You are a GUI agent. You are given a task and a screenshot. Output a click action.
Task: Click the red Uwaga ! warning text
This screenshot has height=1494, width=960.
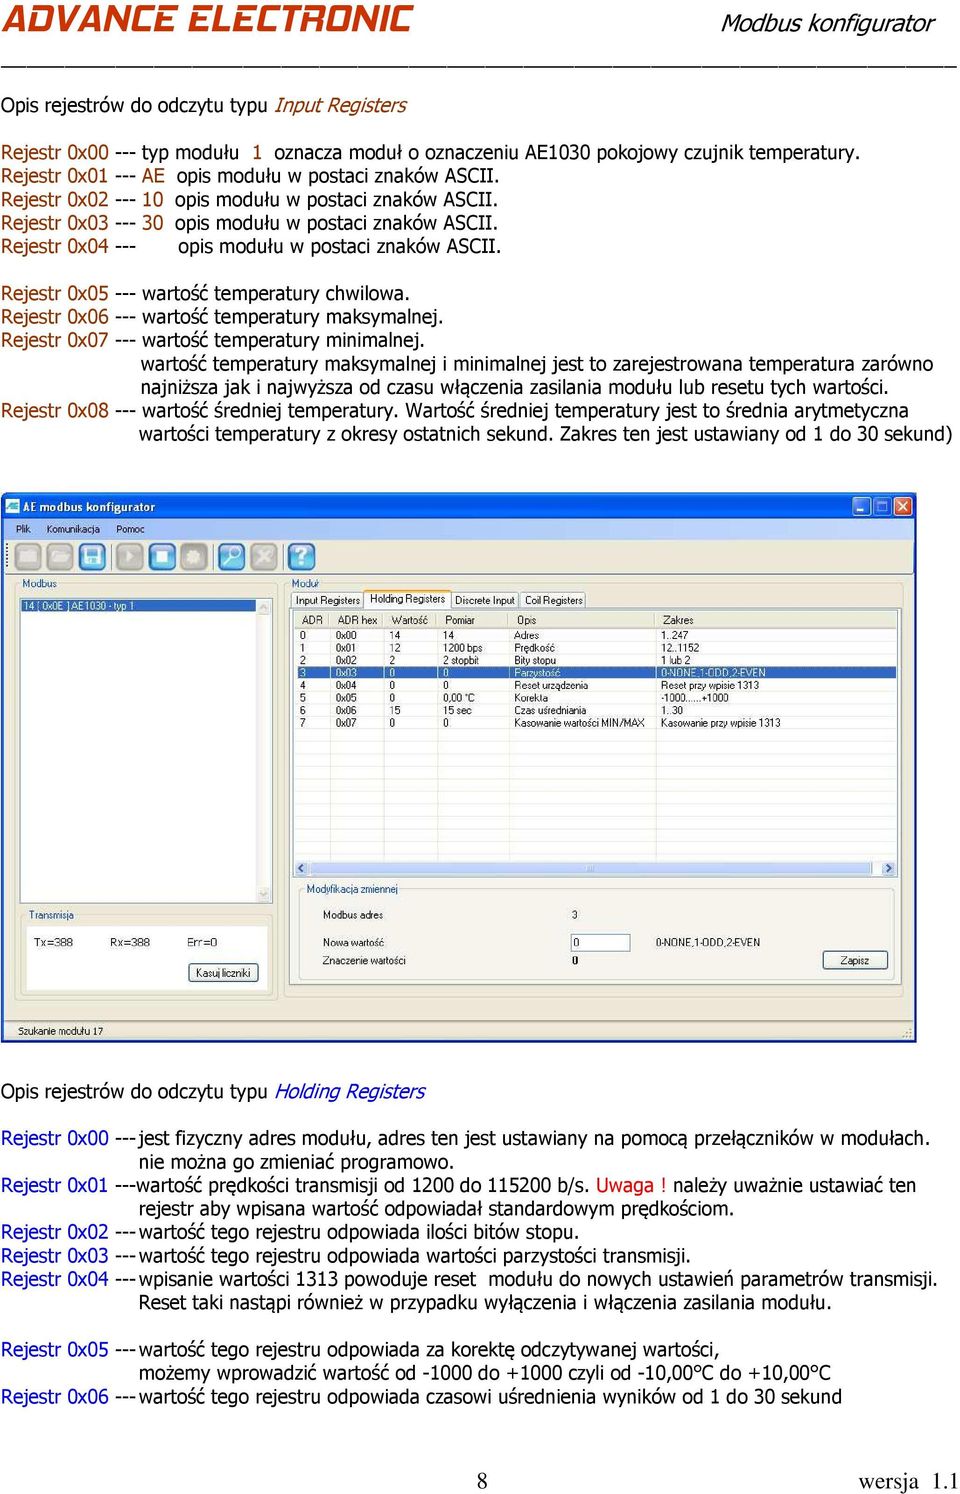click(631, 1185)
